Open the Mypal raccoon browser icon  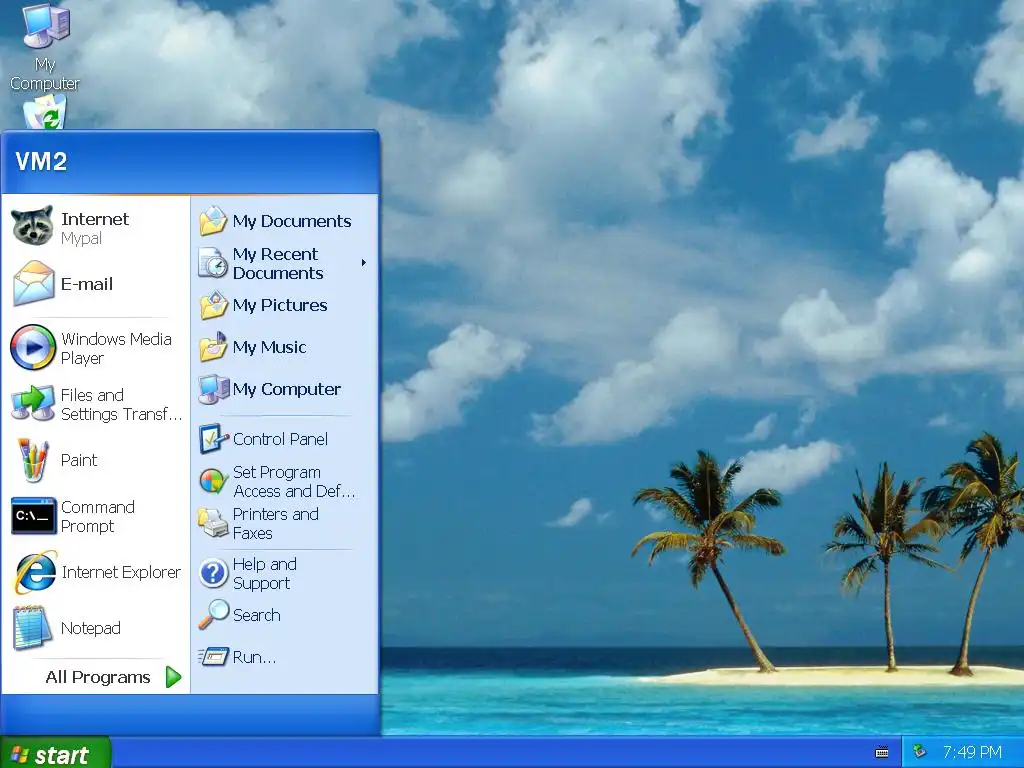(x=32, y=226)
